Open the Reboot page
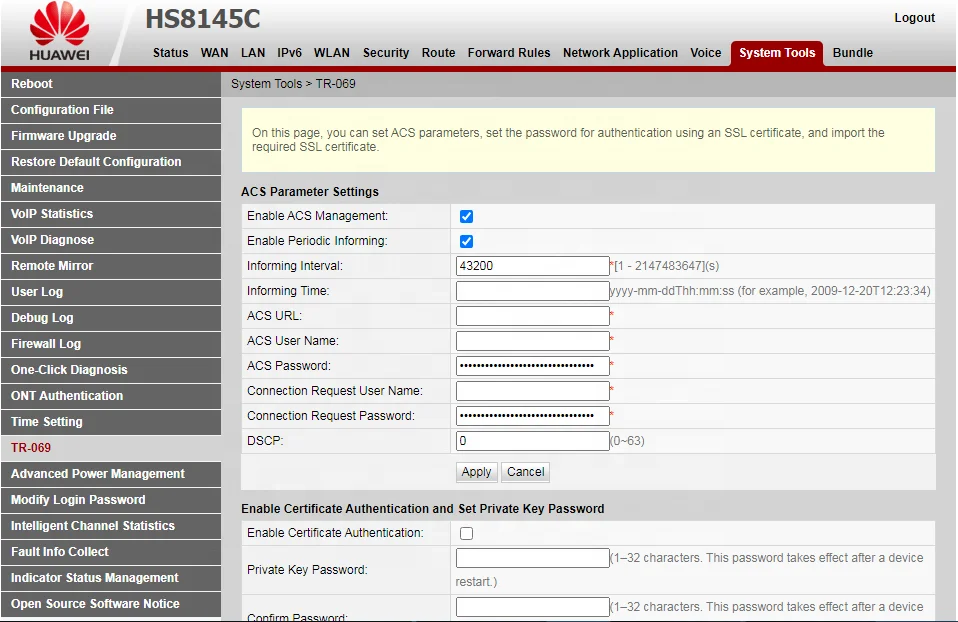The height and width of the screenshot is (622, 958). pyautogui.click(x=33, y=84)
